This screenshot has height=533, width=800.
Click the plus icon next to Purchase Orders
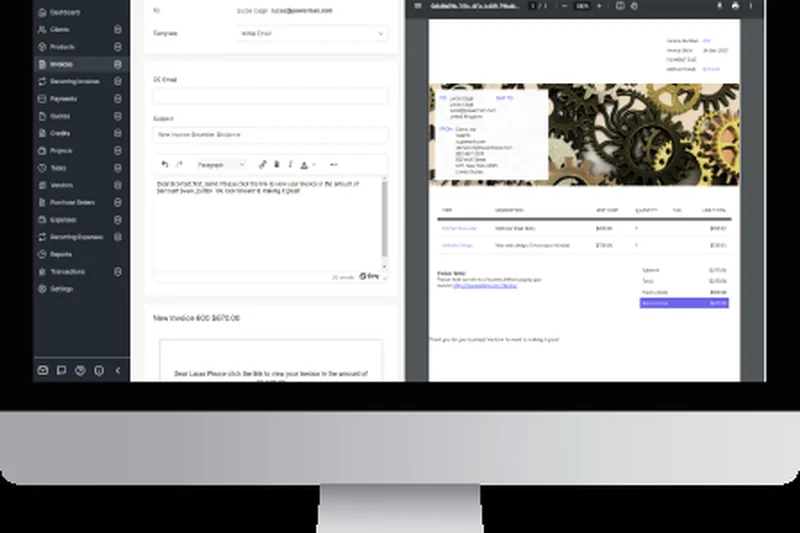pyautogui.click(x=118, y=202)
